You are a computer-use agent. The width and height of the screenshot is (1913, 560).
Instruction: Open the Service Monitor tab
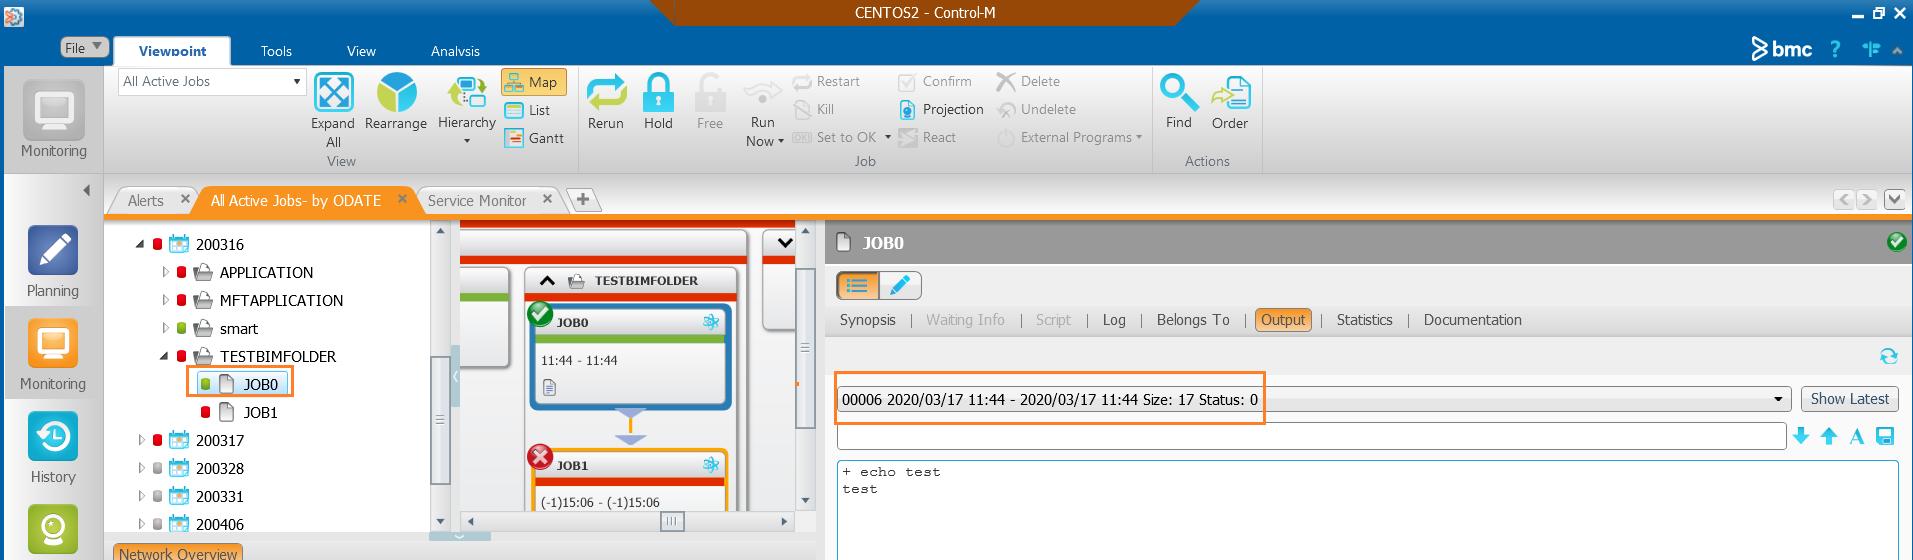(477, 201)
